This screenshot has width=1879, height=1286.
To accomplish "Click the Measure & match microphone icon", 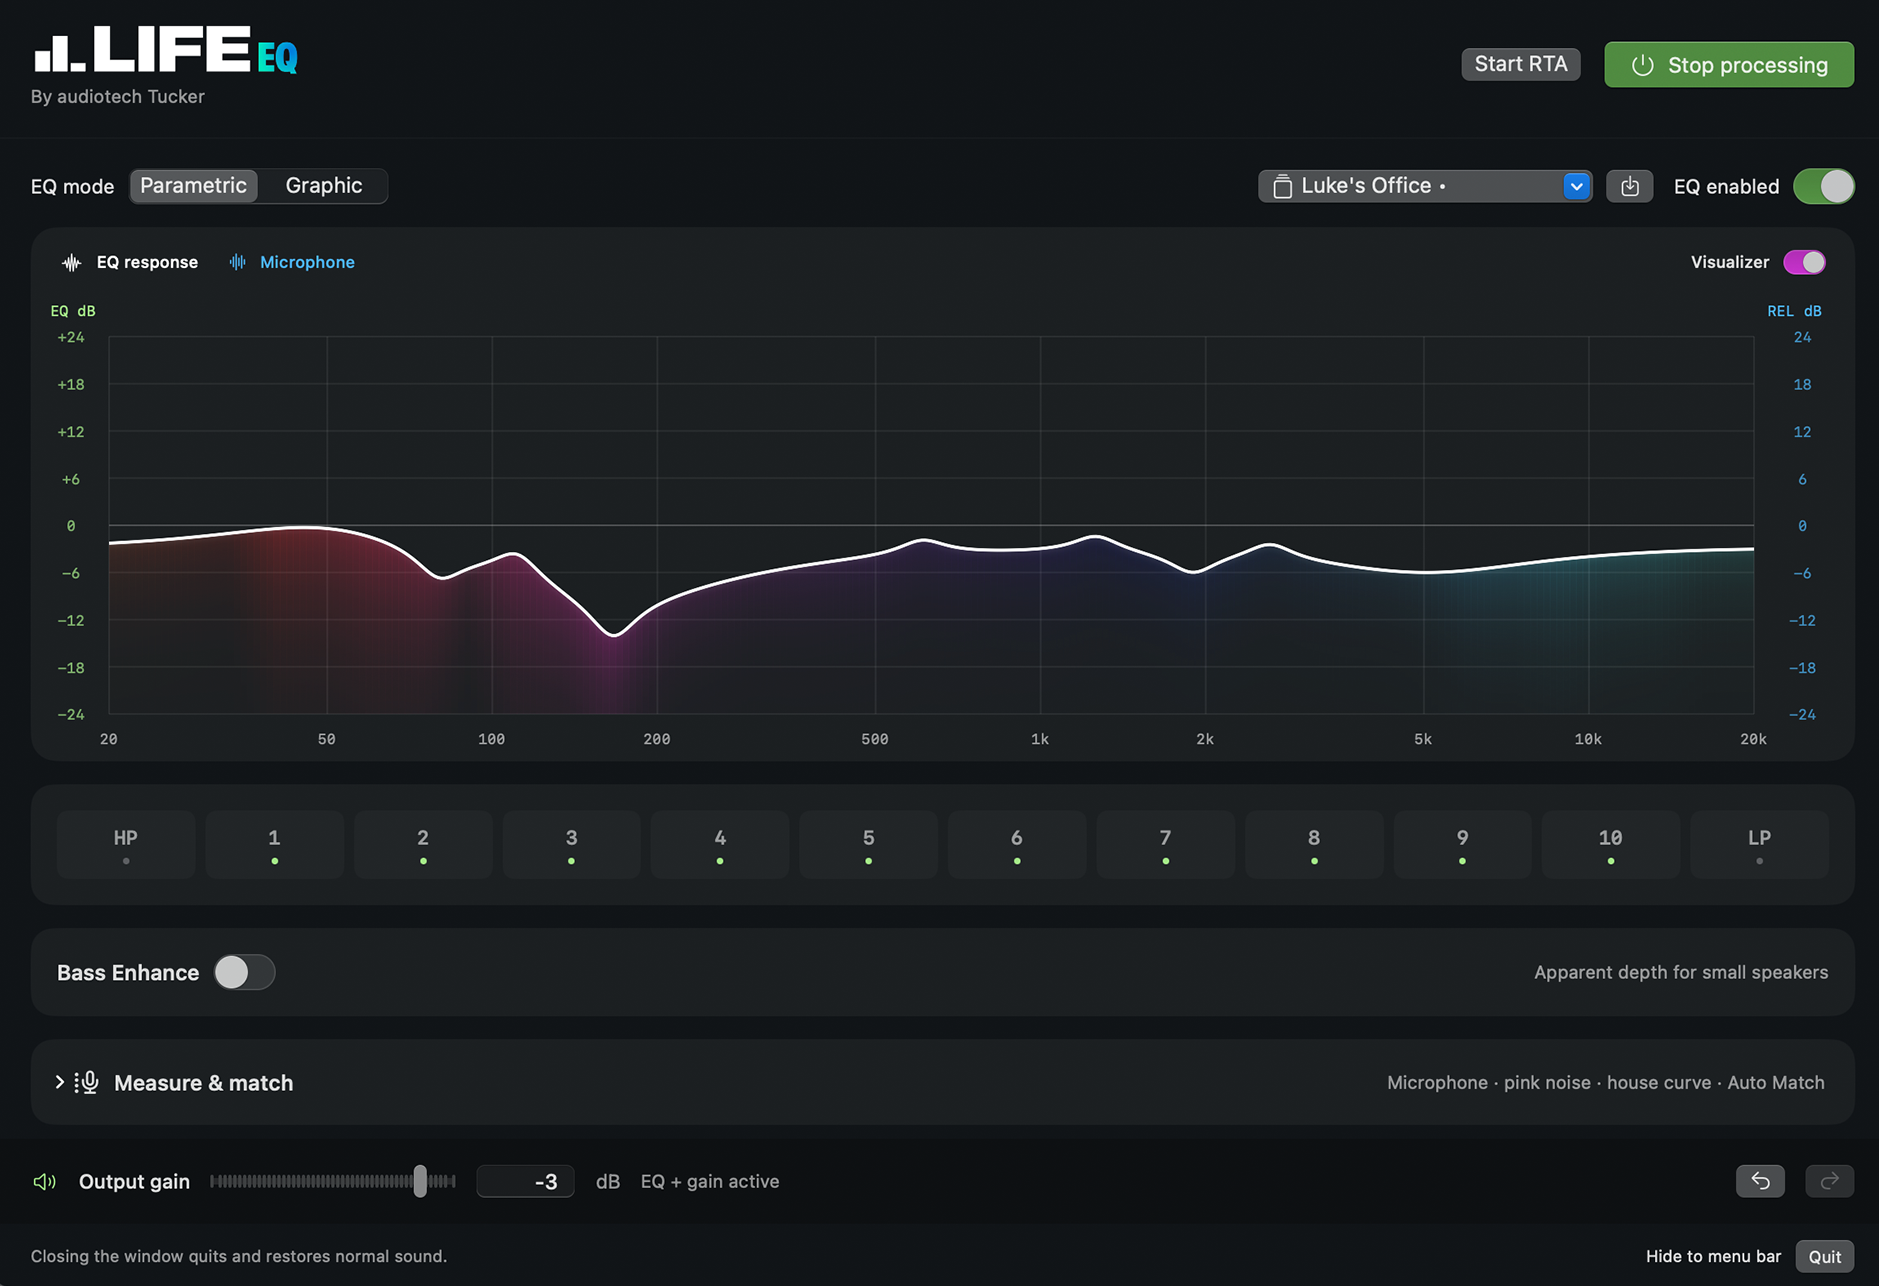I will 86,1082.
